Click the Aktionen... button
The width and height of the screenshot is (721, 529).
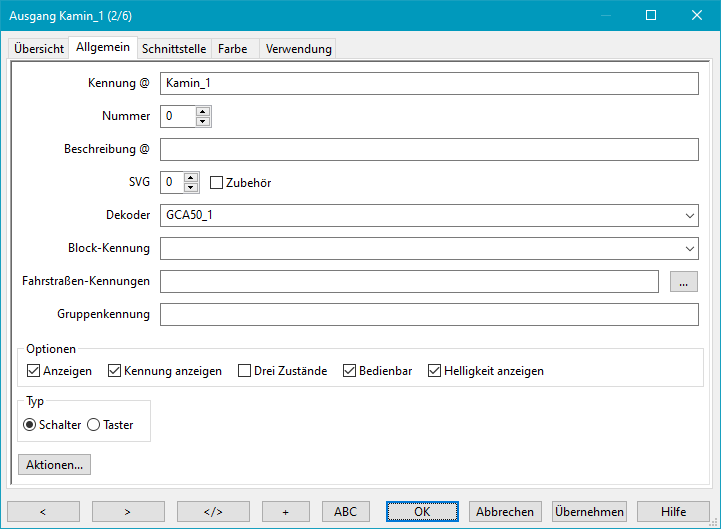point(55,465)
